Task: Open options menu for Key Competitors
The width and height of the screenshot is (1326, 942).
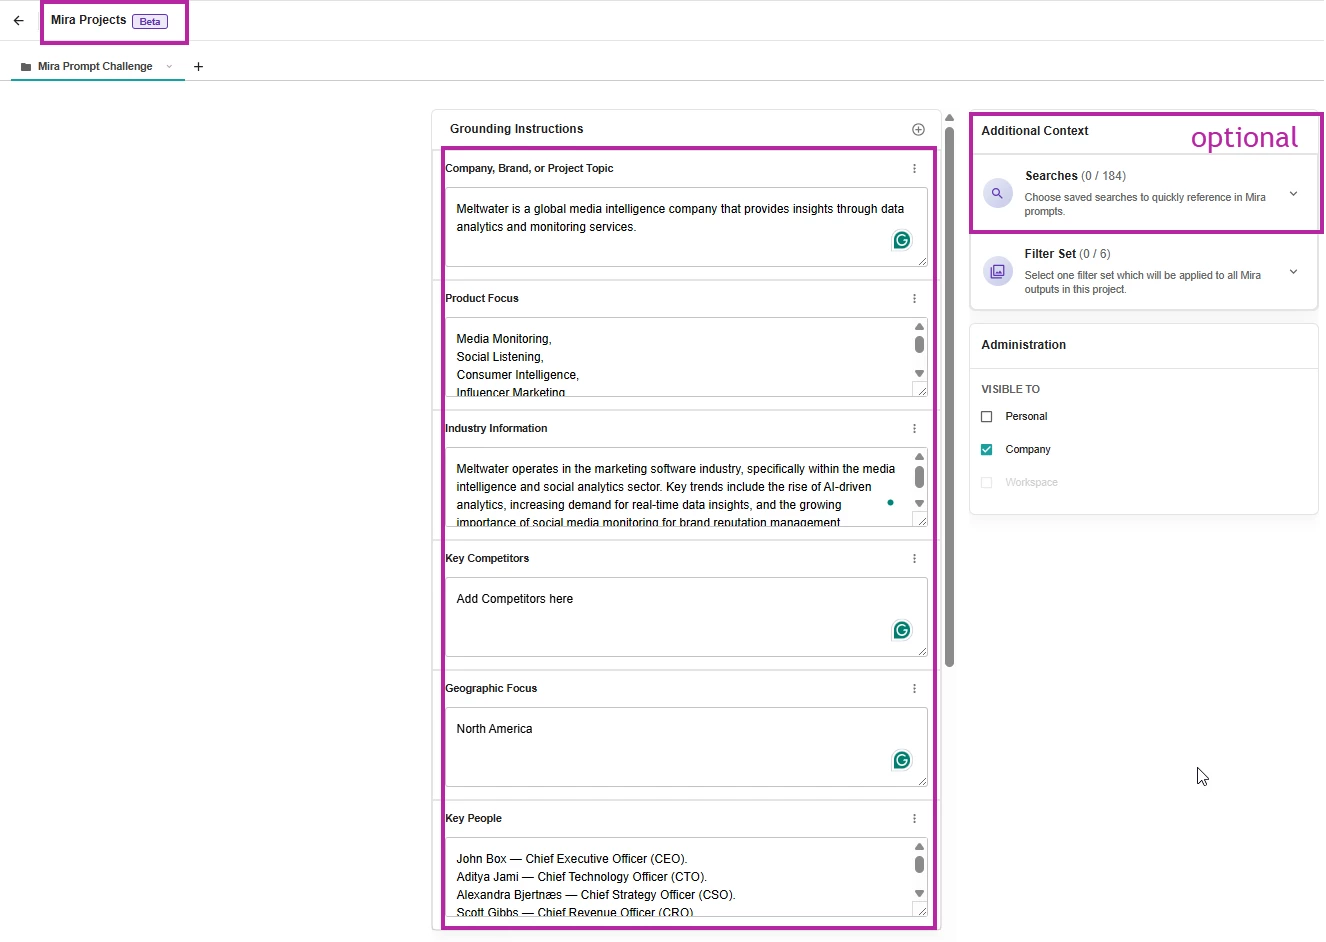Action: point(914,559)
